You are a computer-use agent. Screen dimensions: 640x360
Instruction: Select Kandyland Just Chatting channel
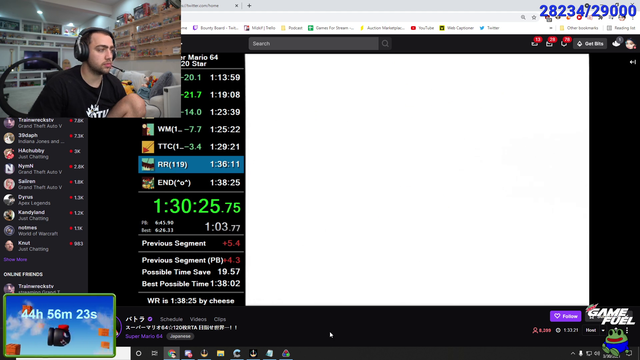[44, 215]
